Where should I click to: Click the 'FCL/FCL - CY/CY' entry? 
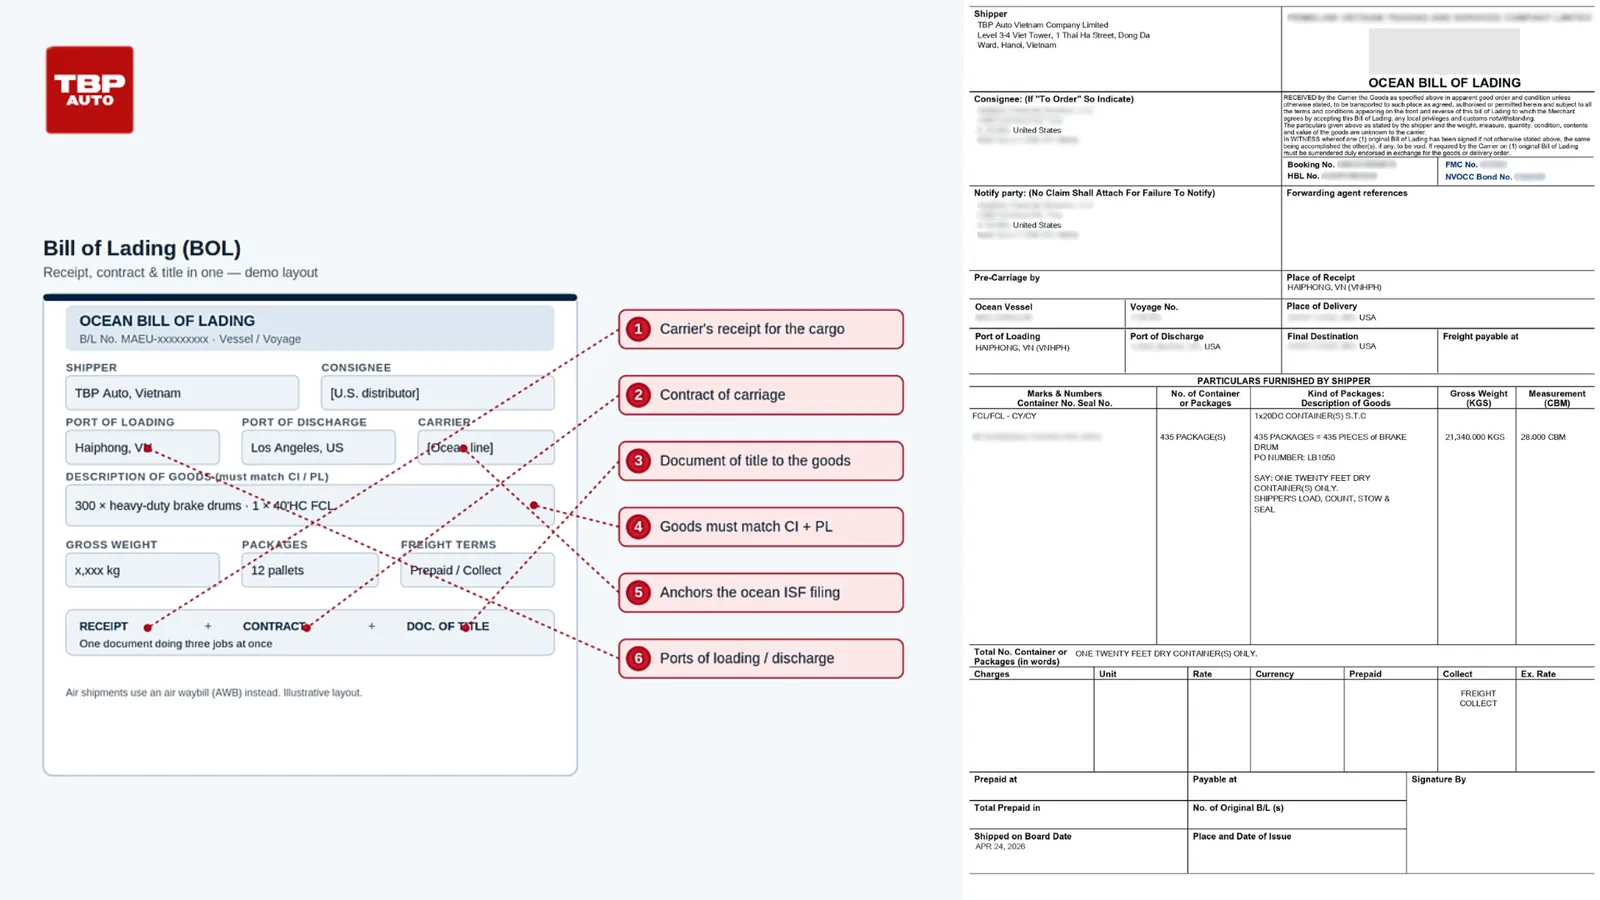click(x=1004, y=416)
